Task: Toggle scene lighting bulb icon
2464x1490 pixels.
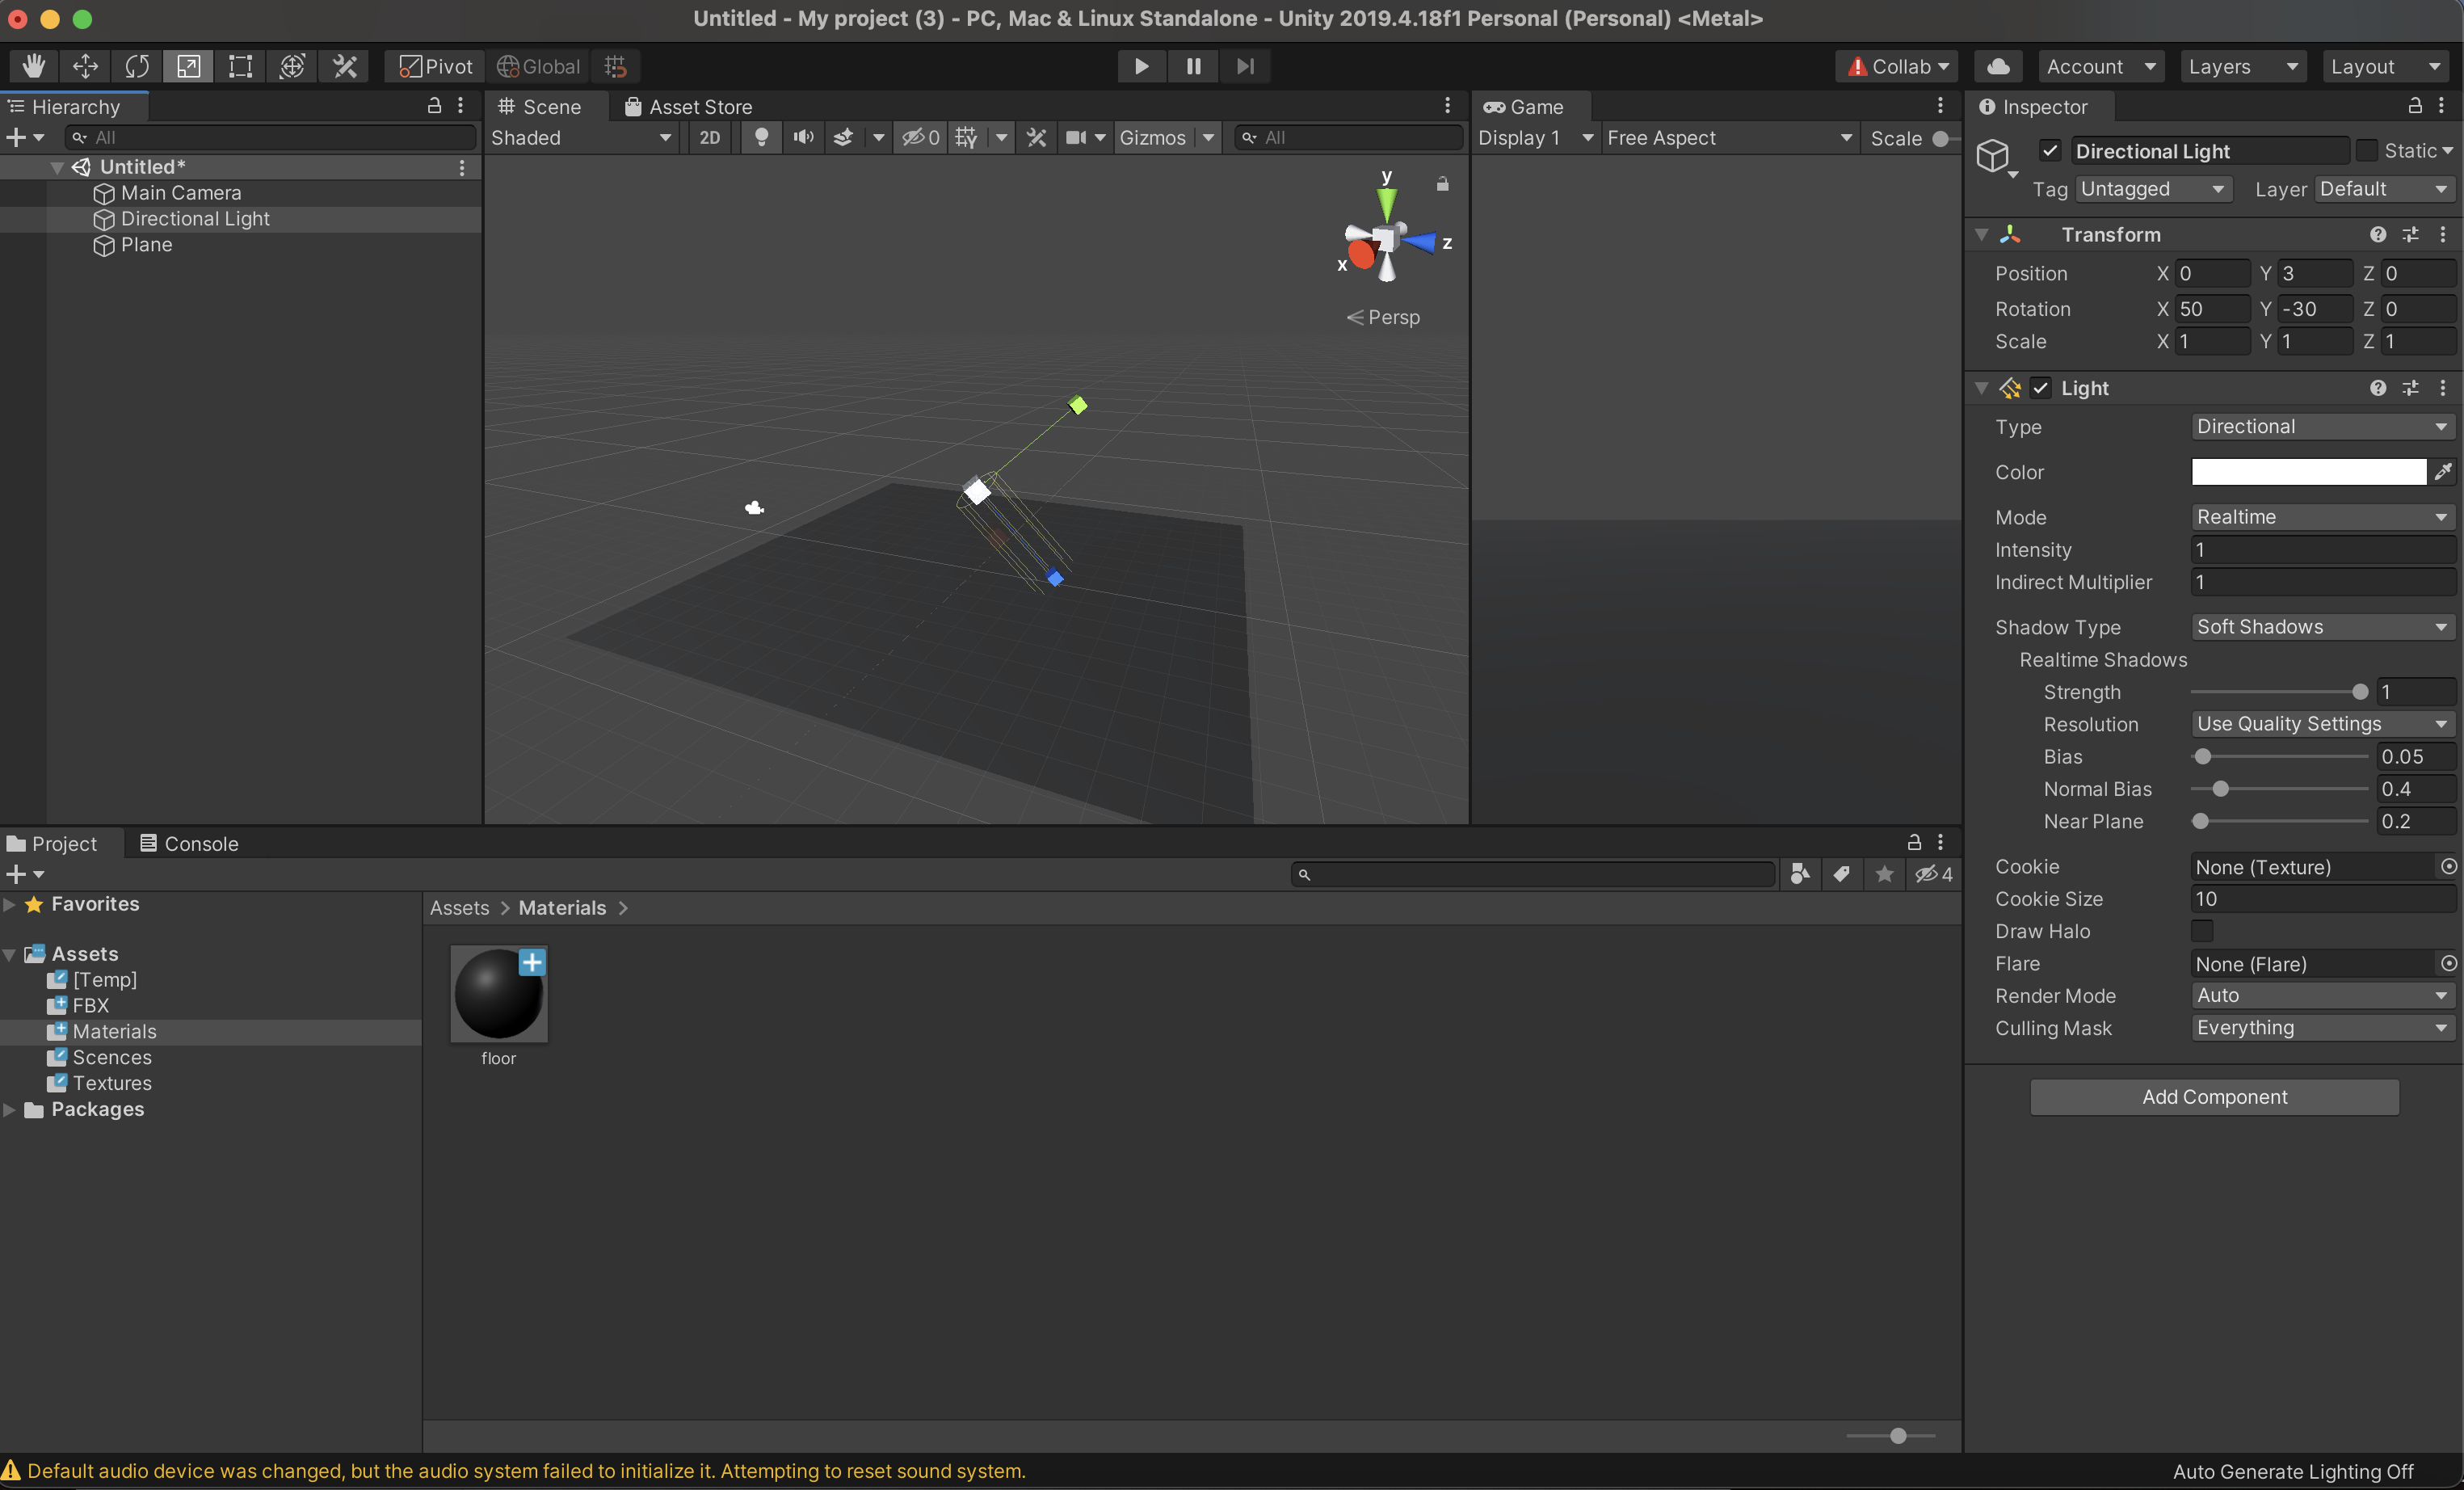Action: [761, 137]
